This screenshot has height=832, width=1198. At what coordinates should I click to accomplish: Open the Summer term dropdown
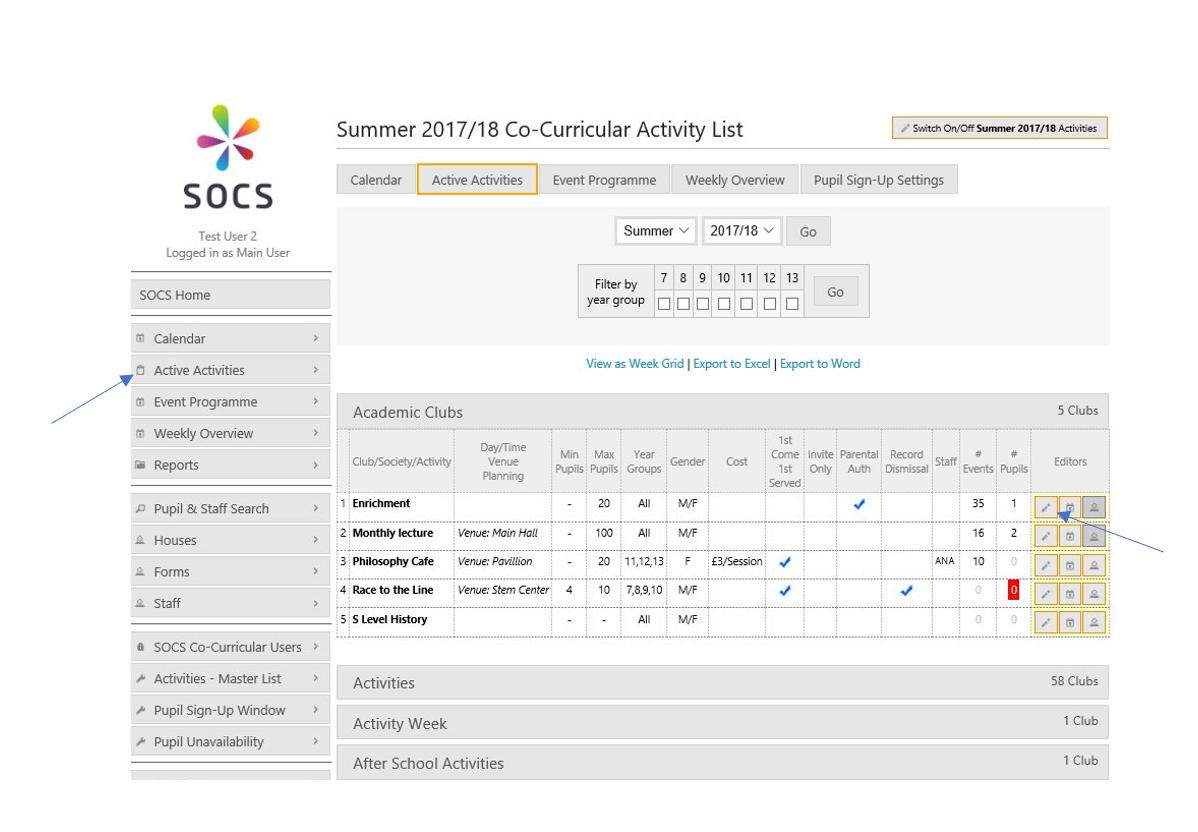pos(656,231)
